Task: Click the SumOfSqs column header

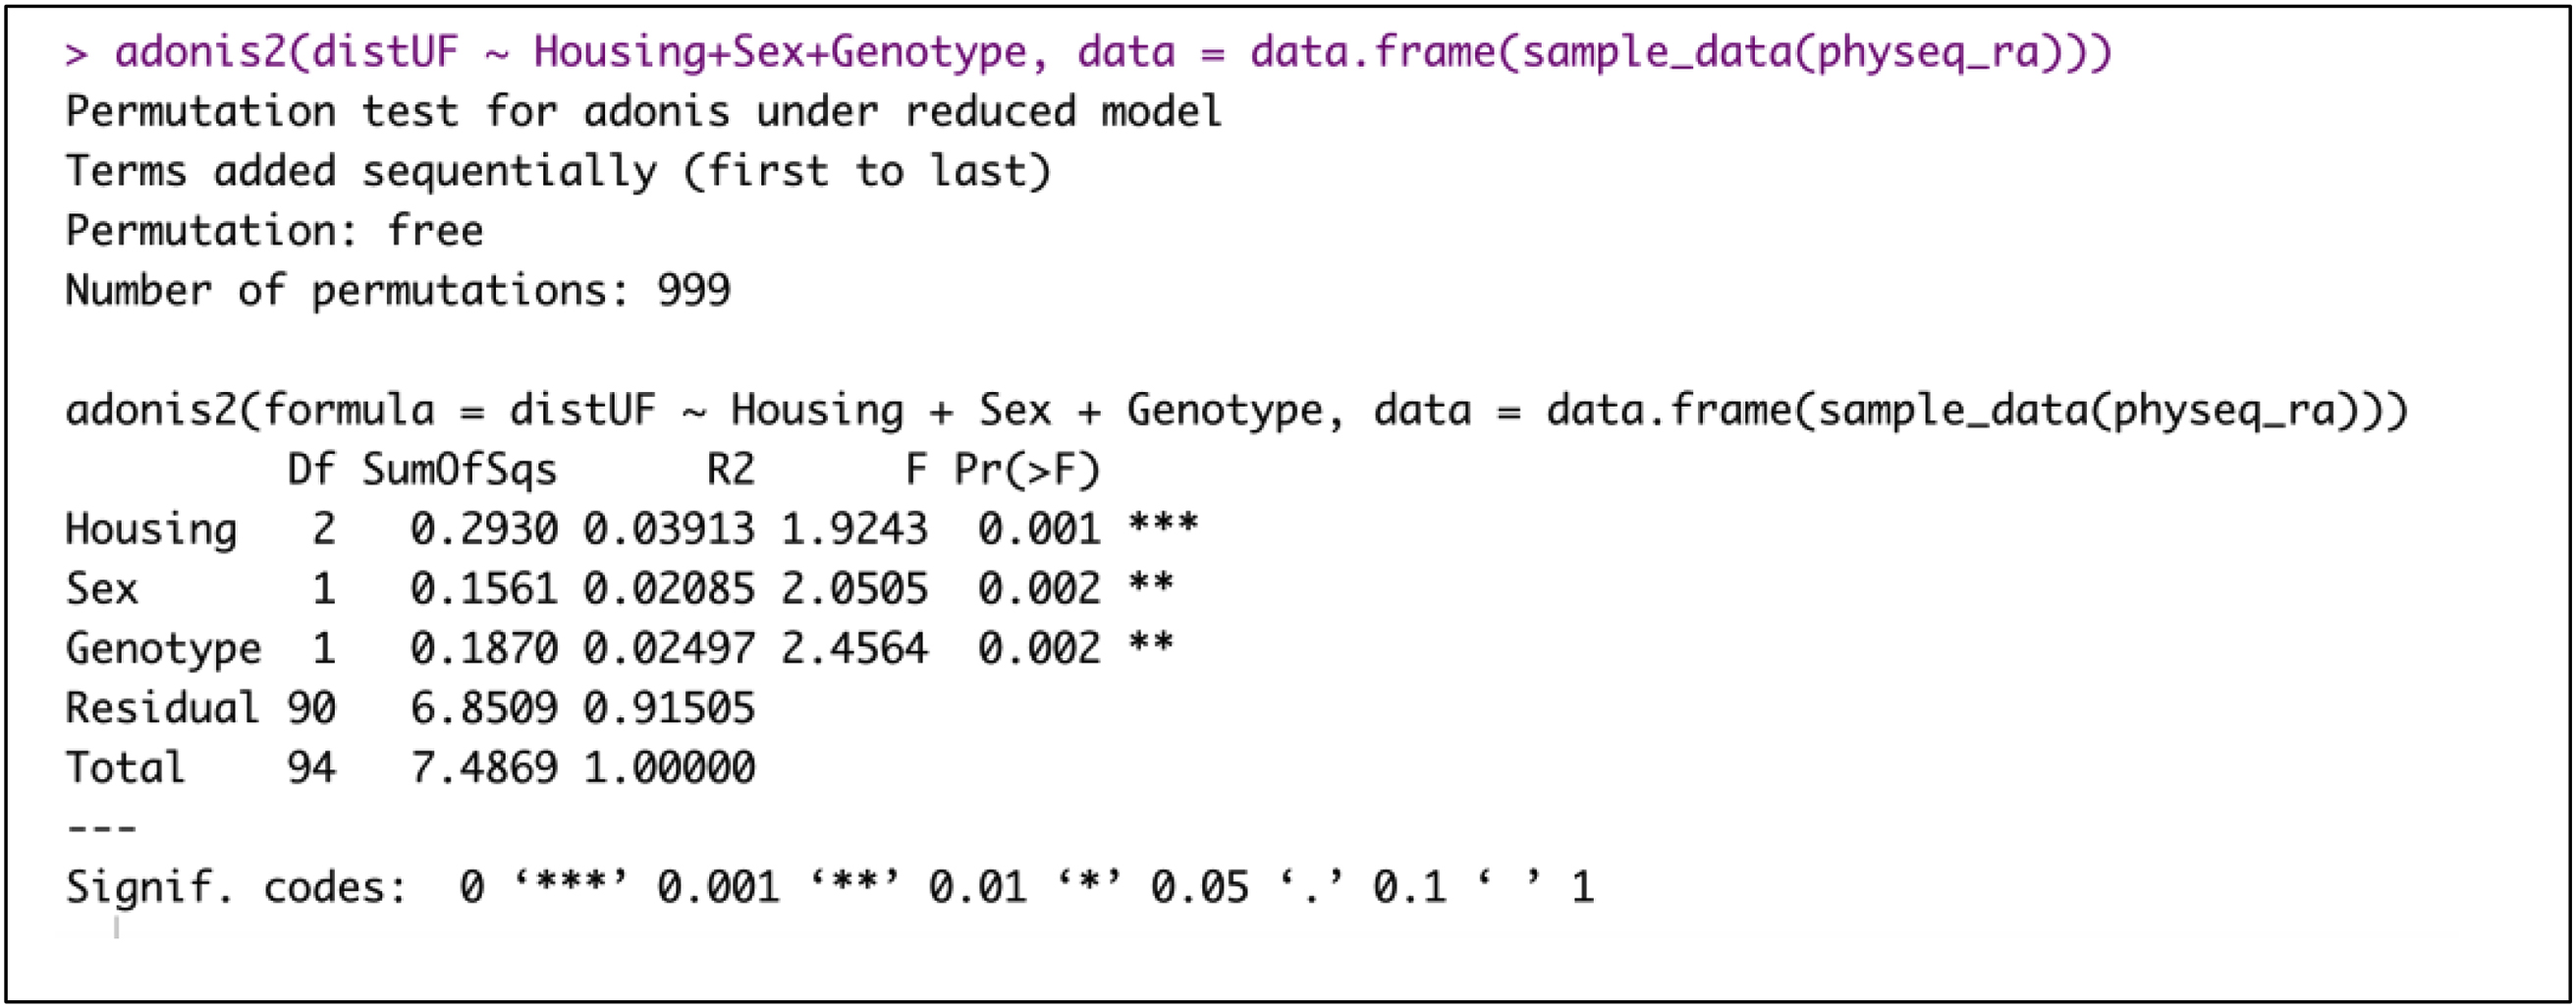Action: (459, 470)
